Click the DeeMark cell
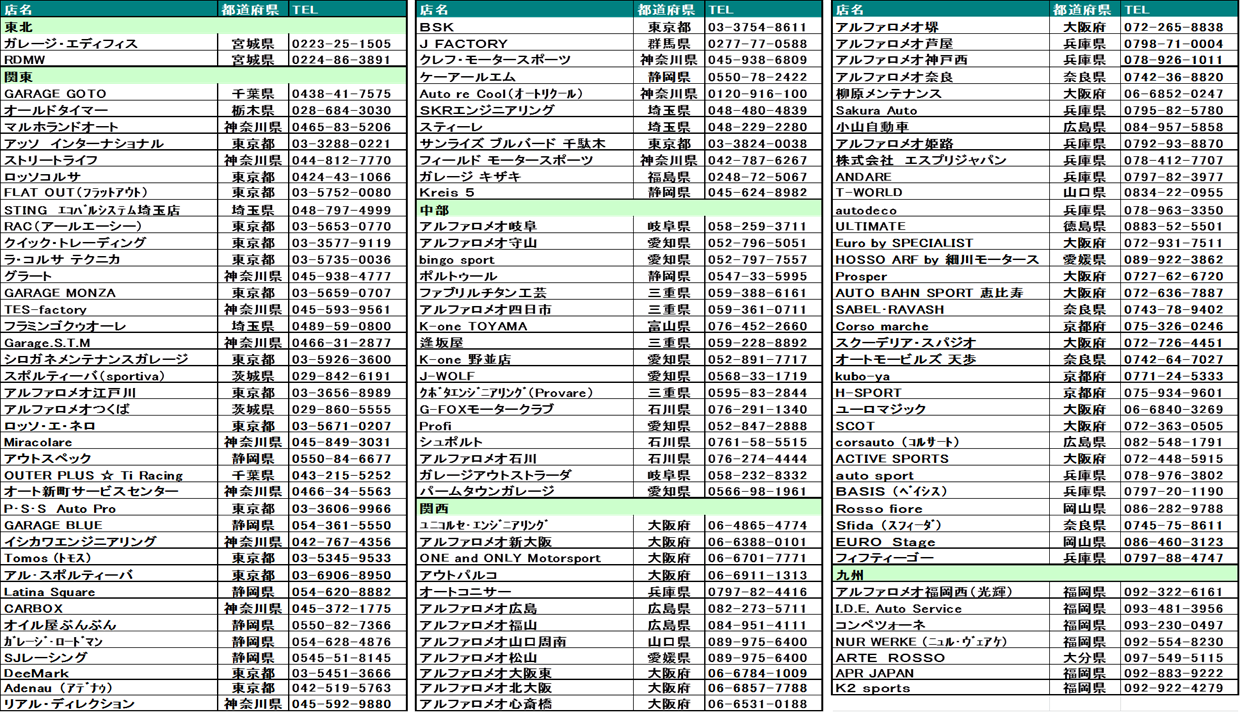This screenshot has height=712, width=1240. [x=109, y=674]
